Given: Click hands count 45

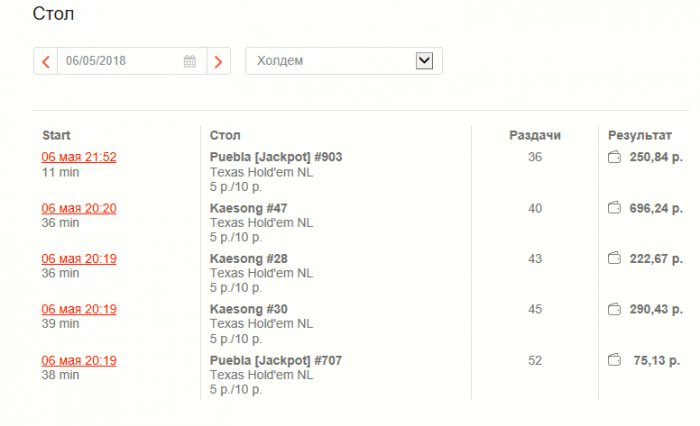Looking at the screenshot, I should [x=535, y=309].
